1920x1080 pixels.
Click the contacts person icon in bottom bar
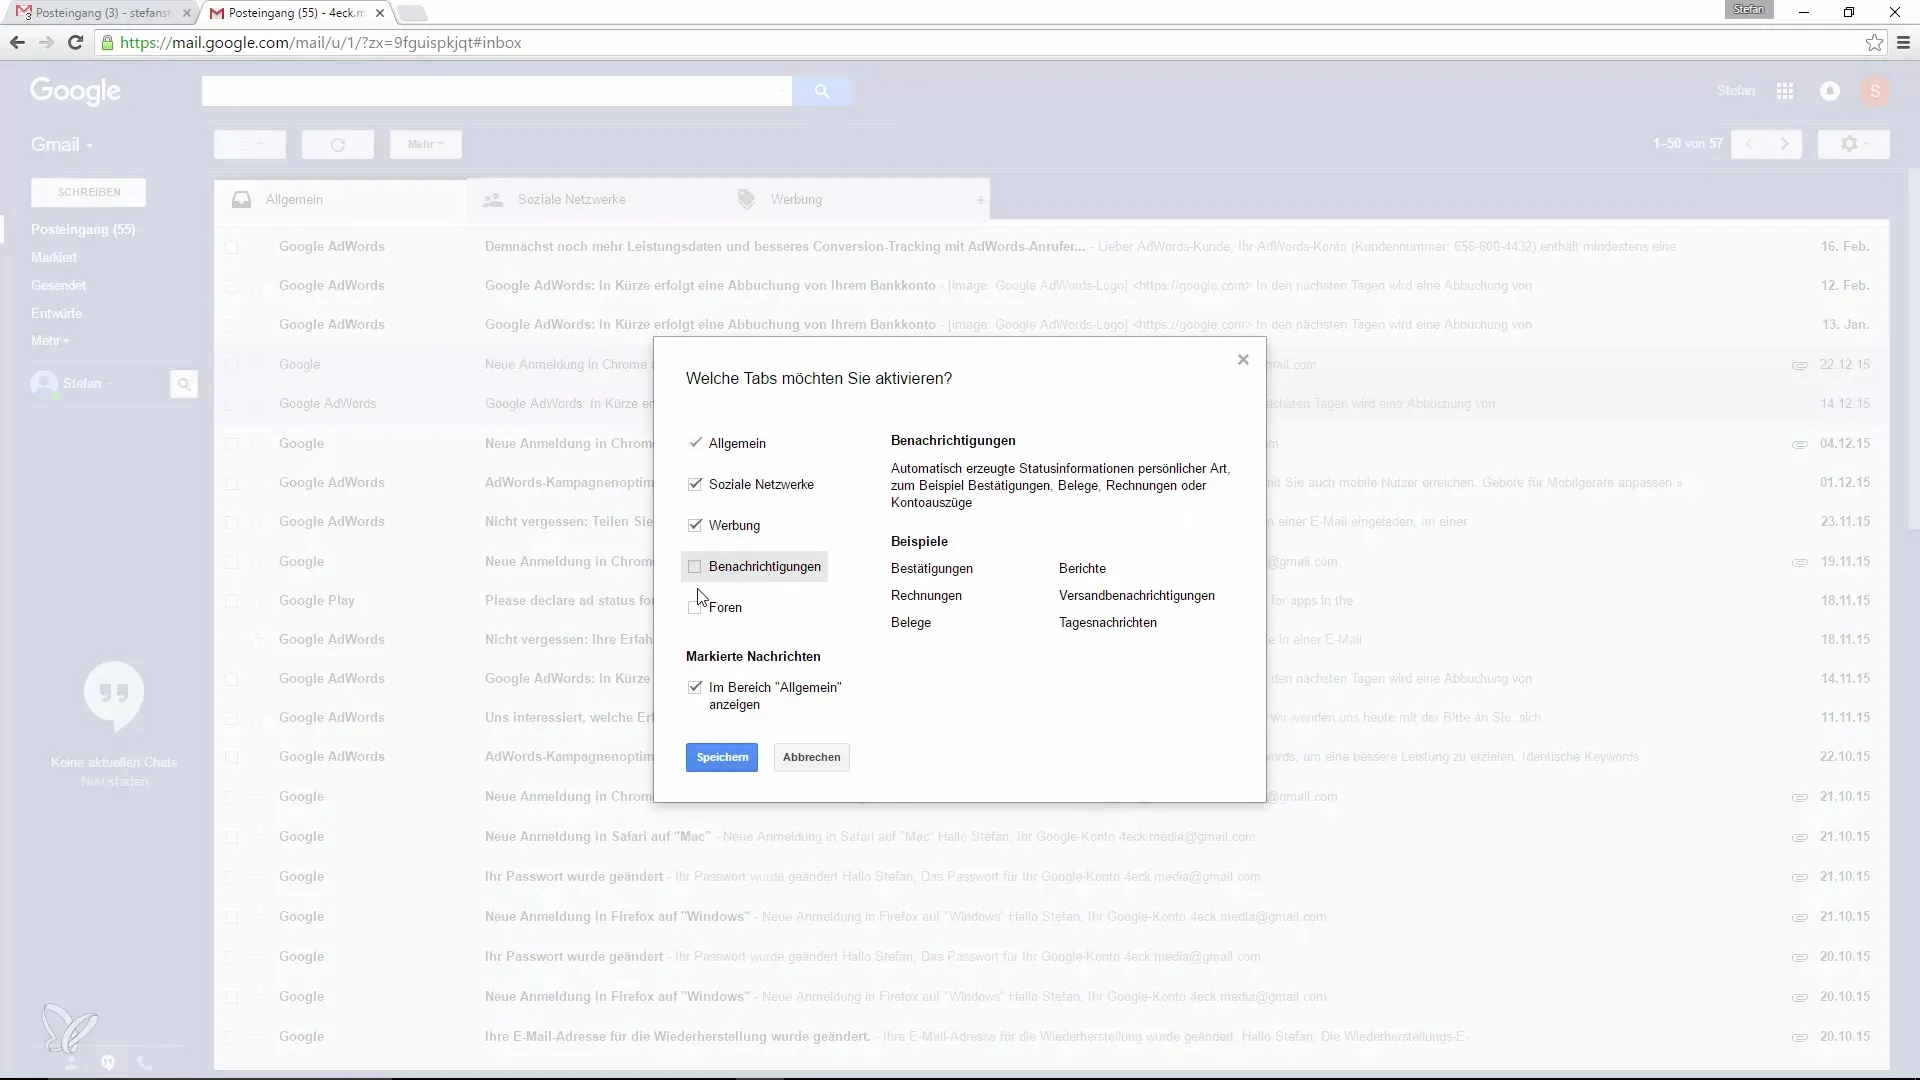pyautogui.click(x=71, y=1063)
